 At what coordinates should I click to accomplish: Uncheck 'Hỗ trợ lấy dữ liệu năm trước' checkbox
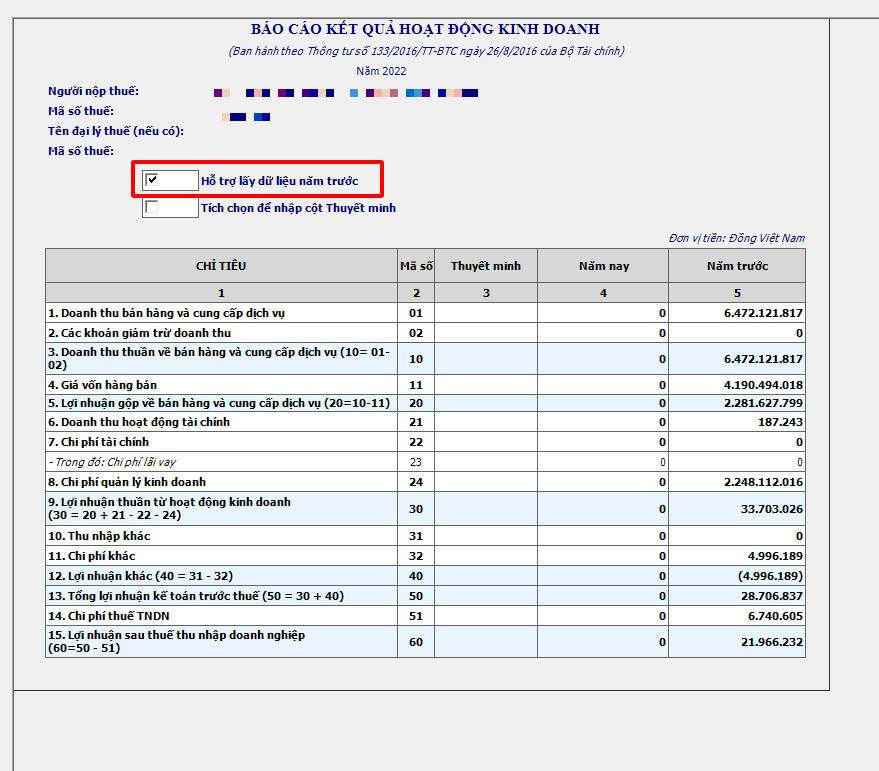(x=152, y=180)
